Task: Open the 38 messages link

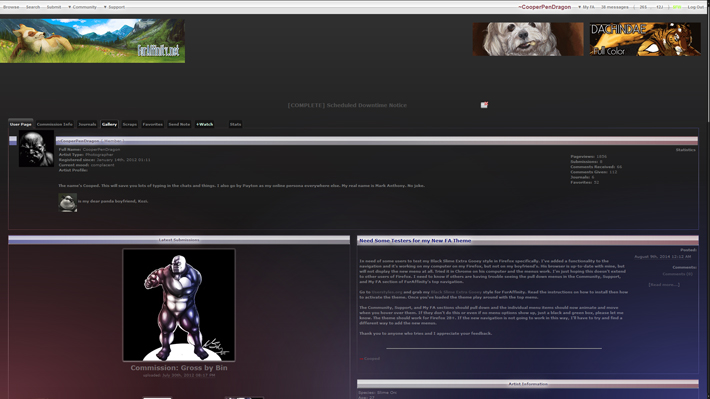Action: (x=614, y=7)
